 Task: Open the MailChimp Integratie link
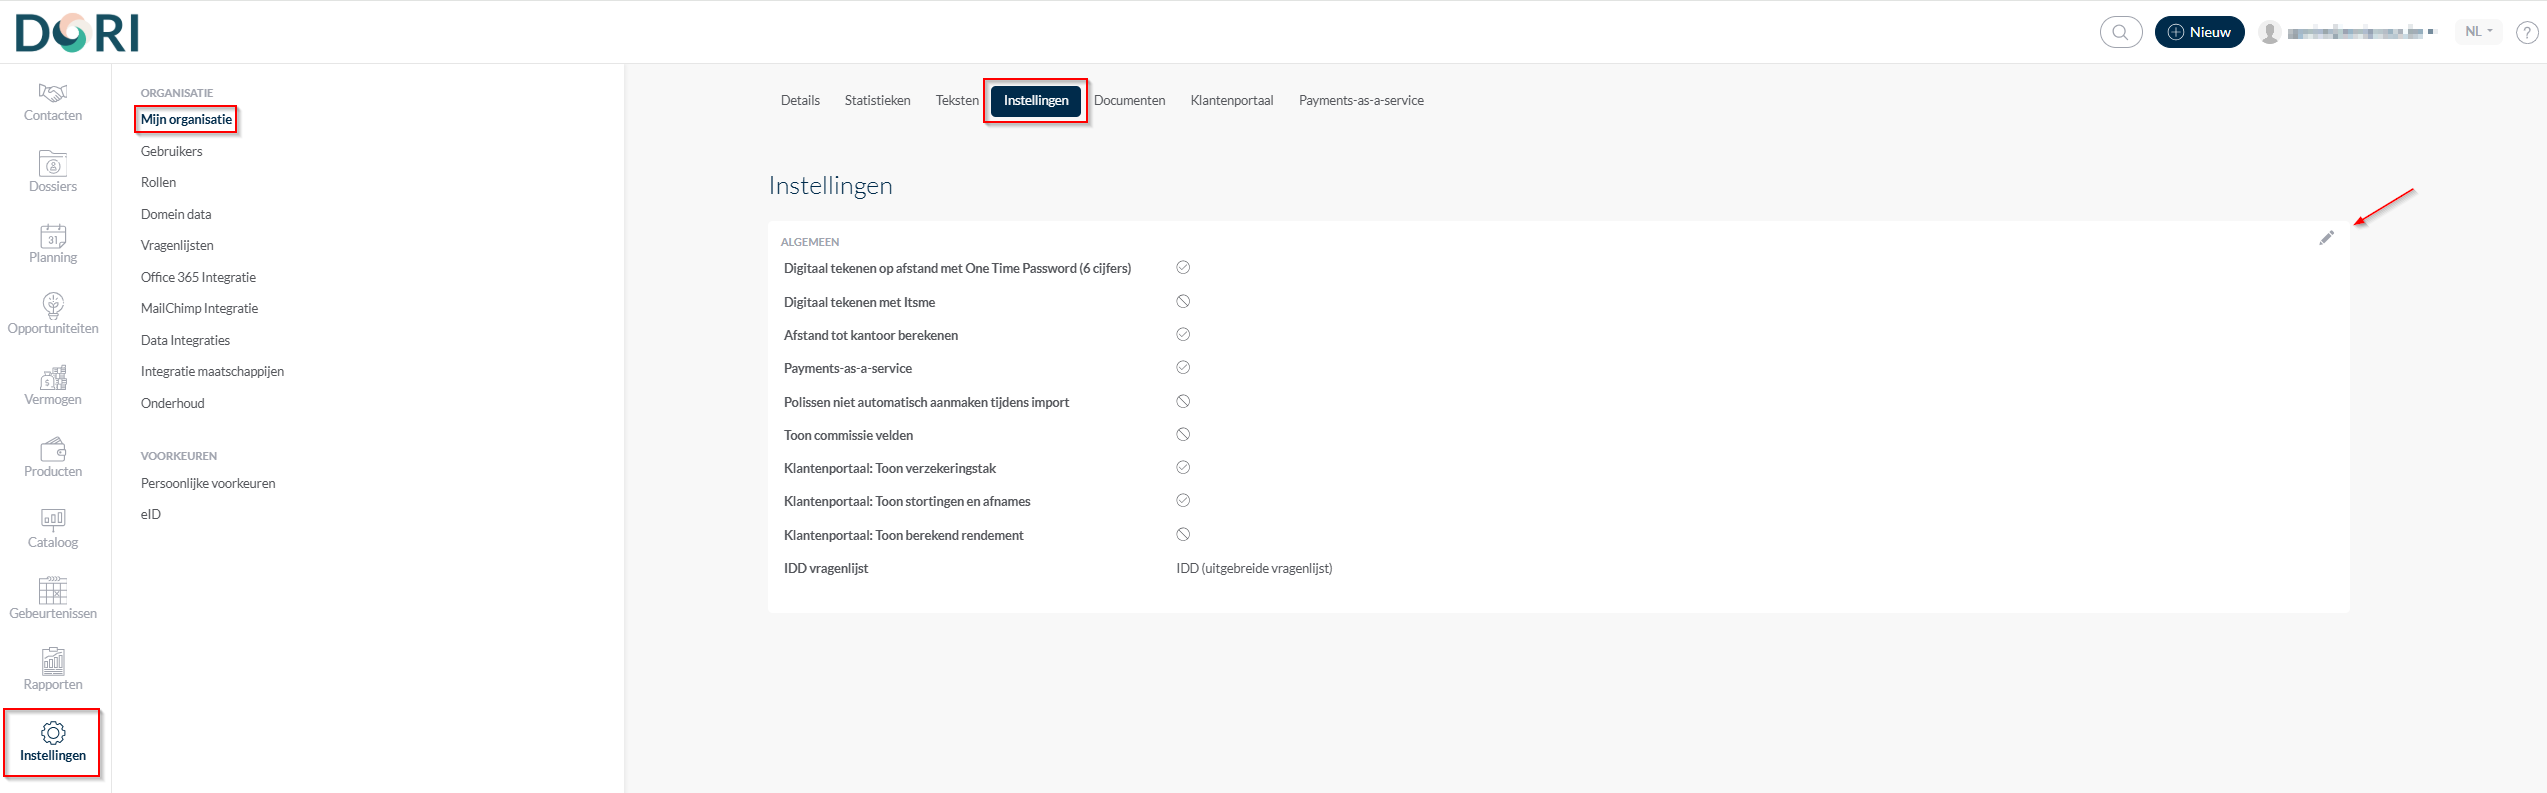click(199, 308)
